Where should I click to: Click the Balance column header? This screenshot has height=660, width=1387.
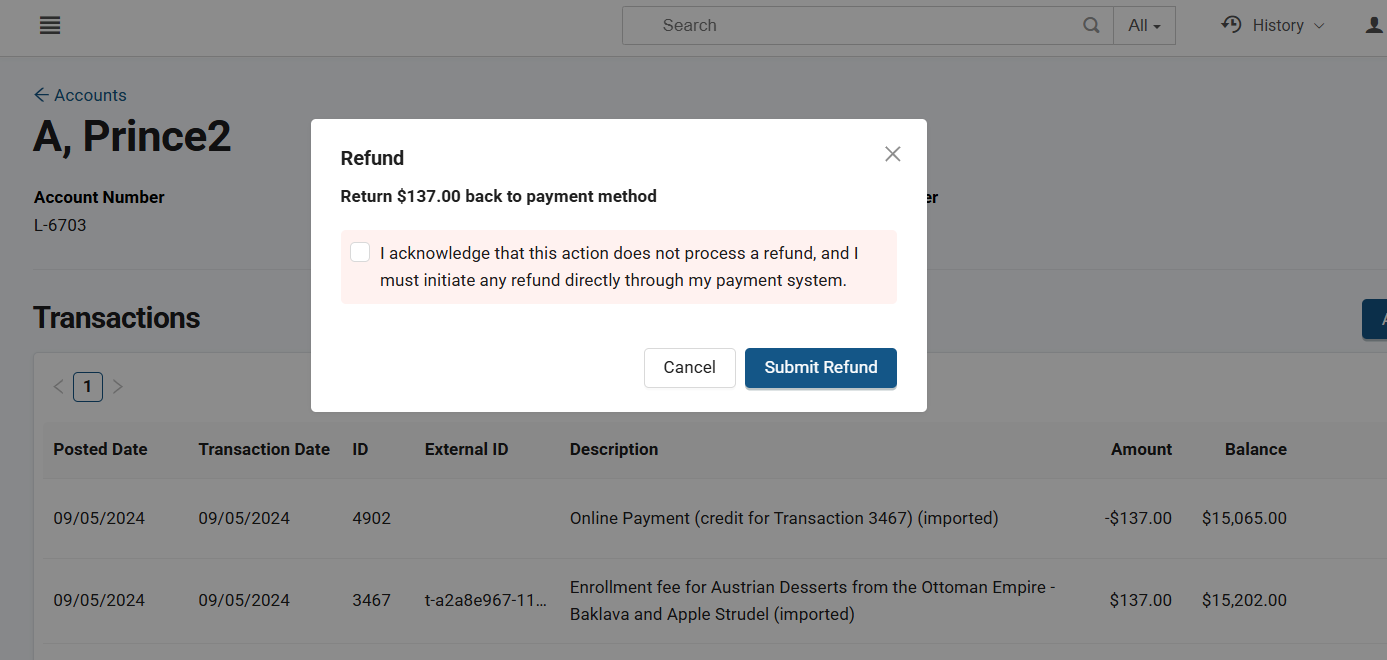point(1255,450)
